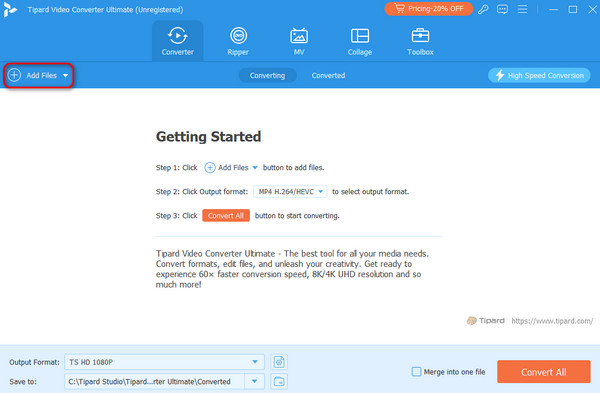This screenshot has width=600, height=393.
Task: Open custom profile settings beside Output Format
Action: click(x=279, y=362)
